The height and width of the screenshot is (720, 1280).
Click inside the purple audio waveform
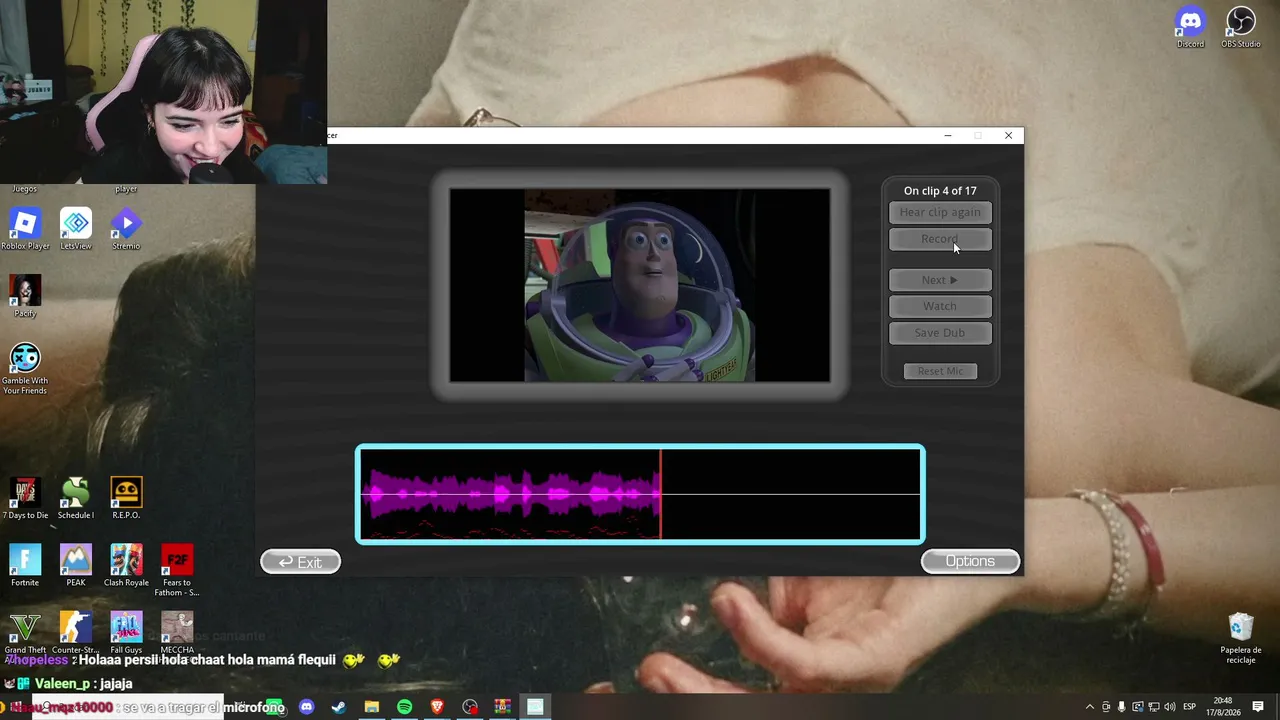pyautogui.click(x=510, y=494)
